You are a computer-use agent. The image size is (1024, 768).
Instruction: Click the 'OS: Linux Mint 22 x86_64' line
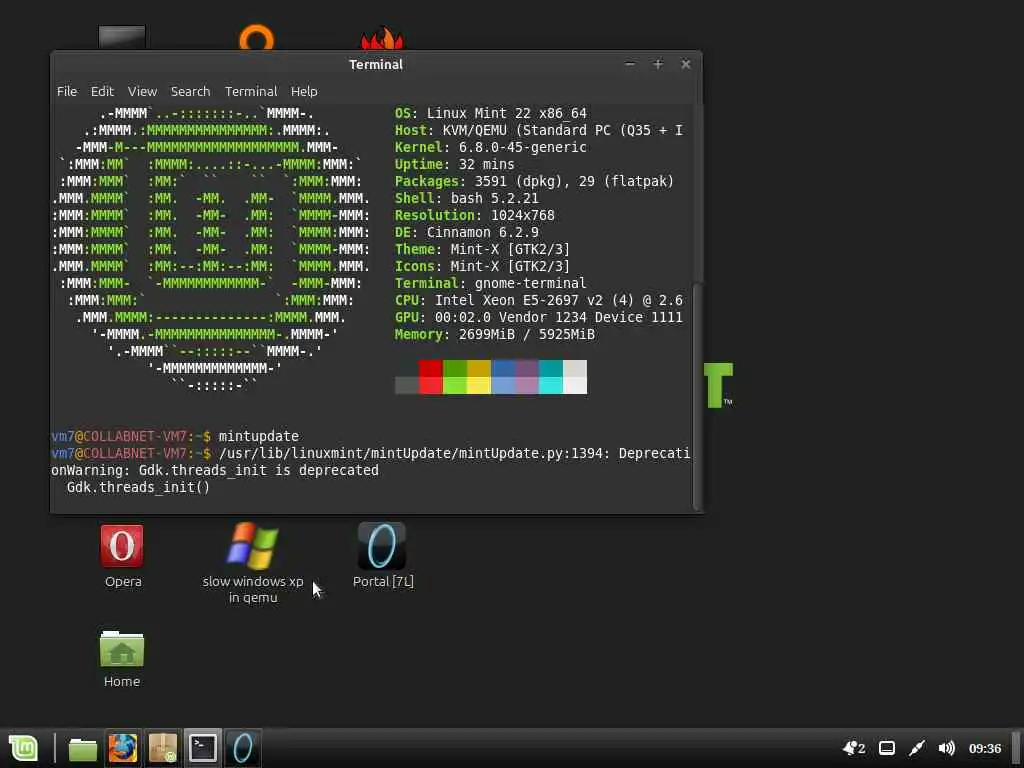point(490,113)
